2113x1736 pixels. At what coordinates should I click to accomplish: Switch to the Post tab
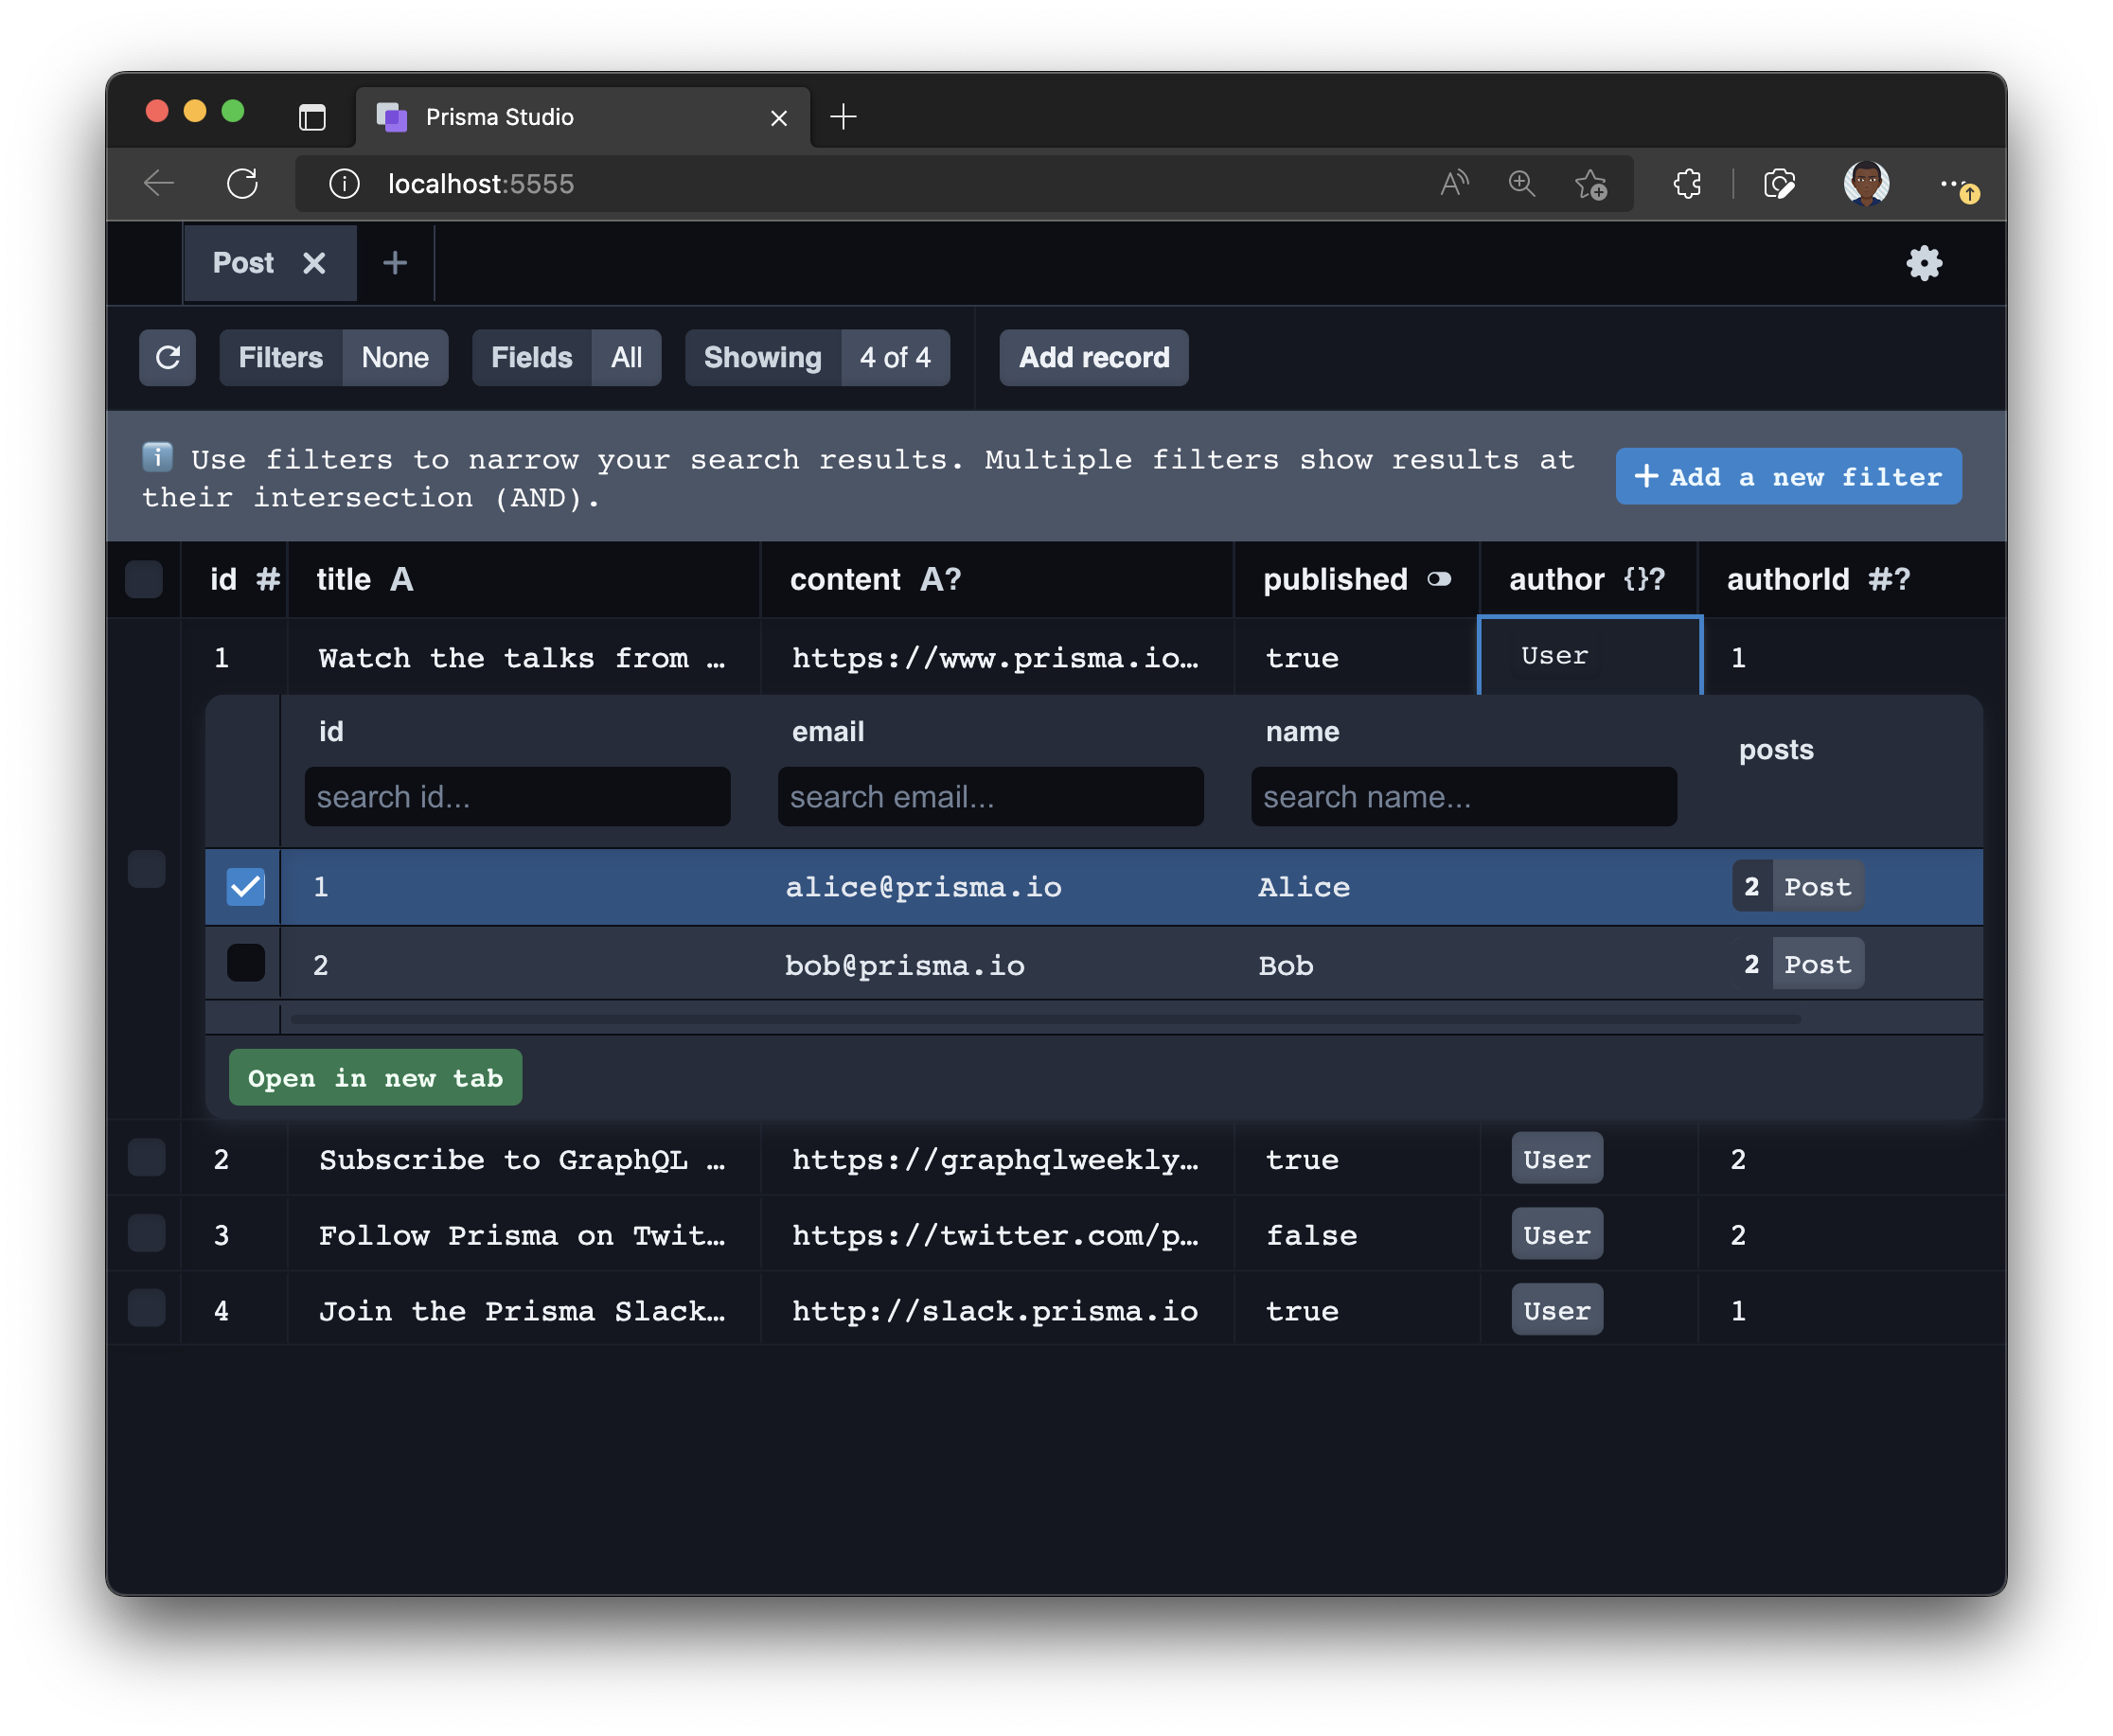[243, 263]
